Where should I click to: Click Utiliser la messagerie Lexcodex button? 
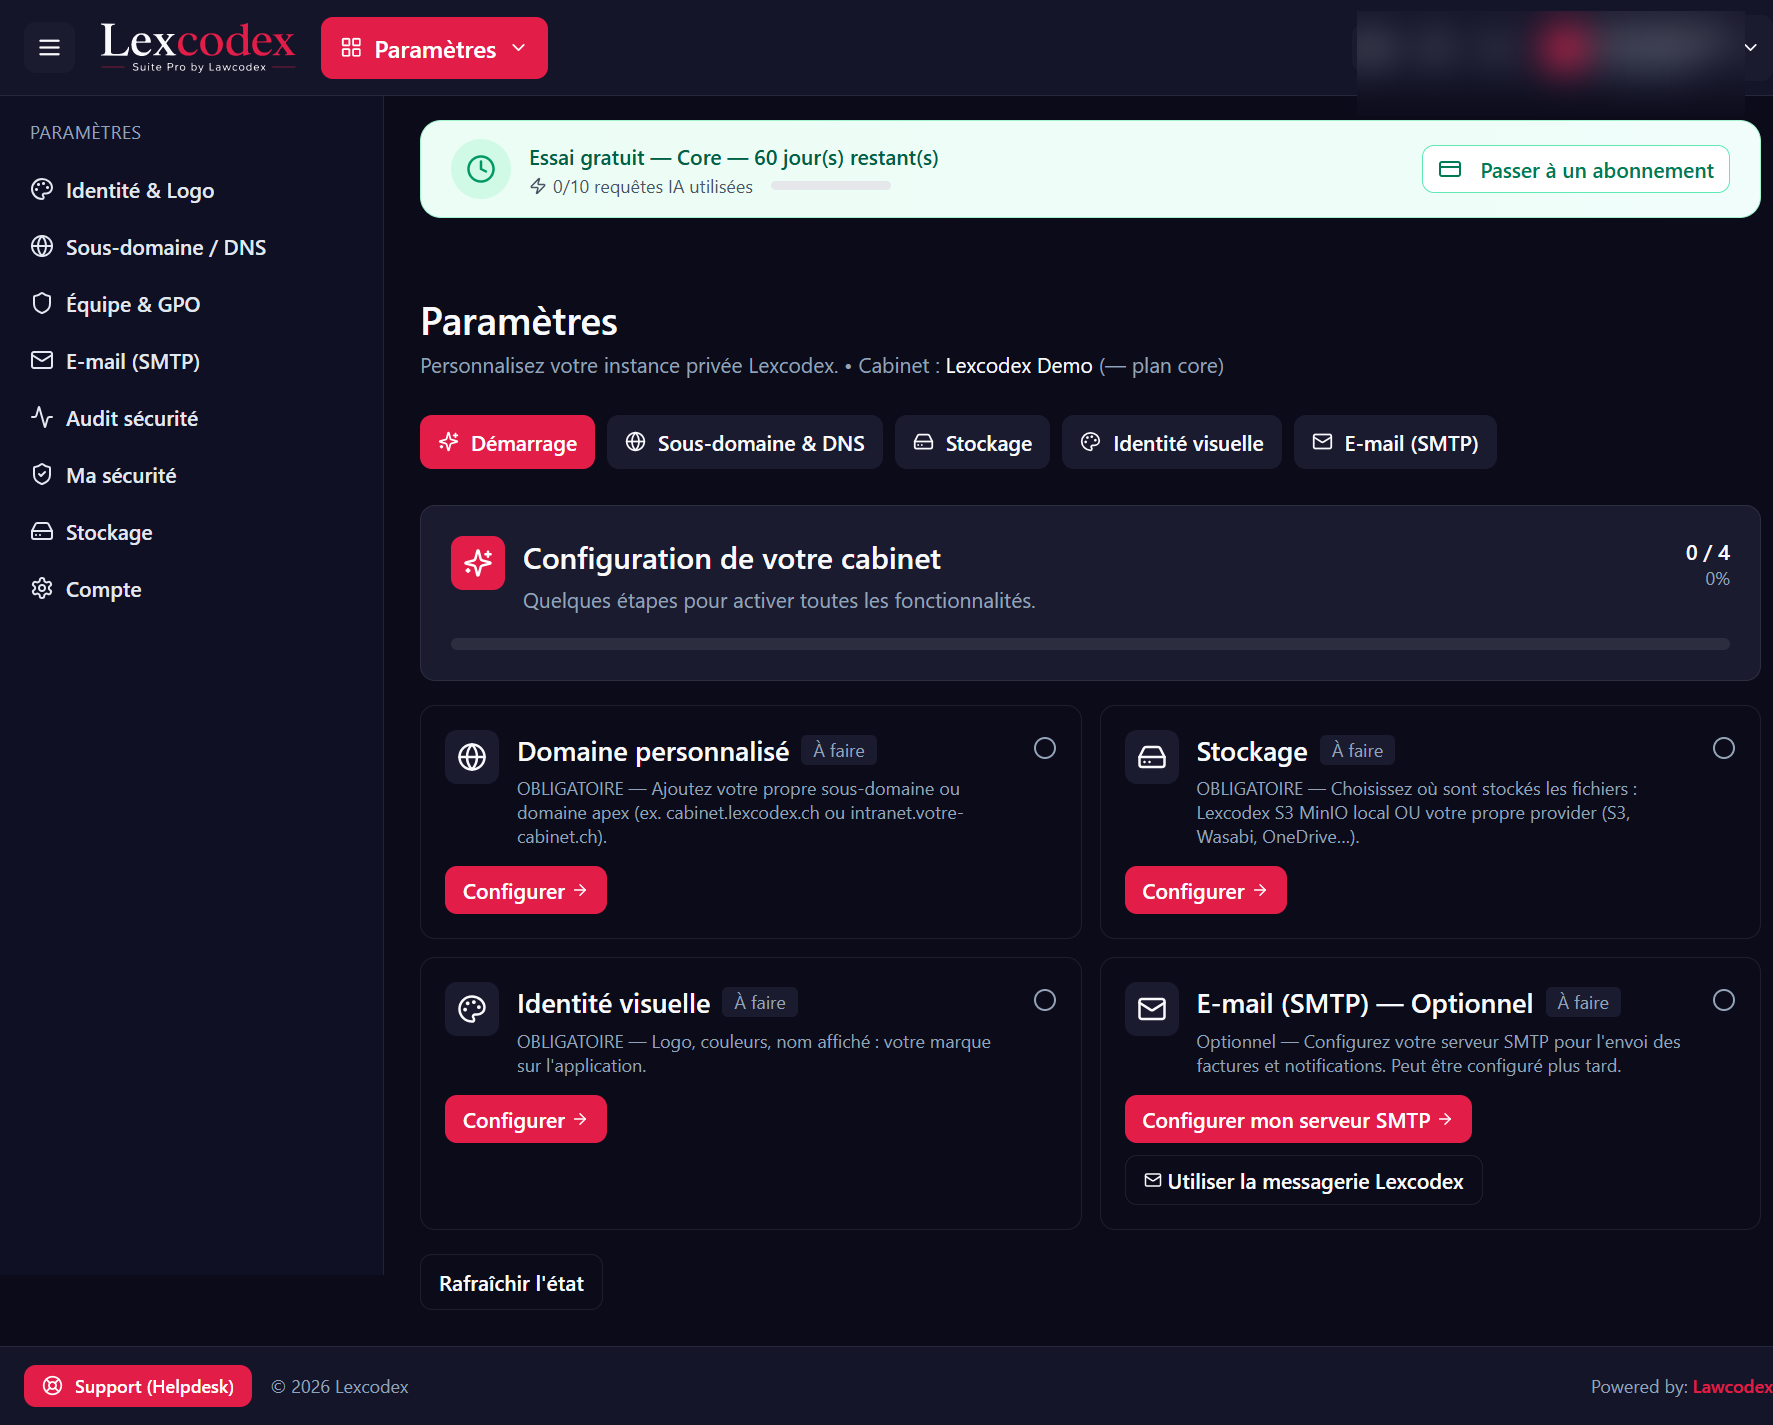pos(1303,1181)
